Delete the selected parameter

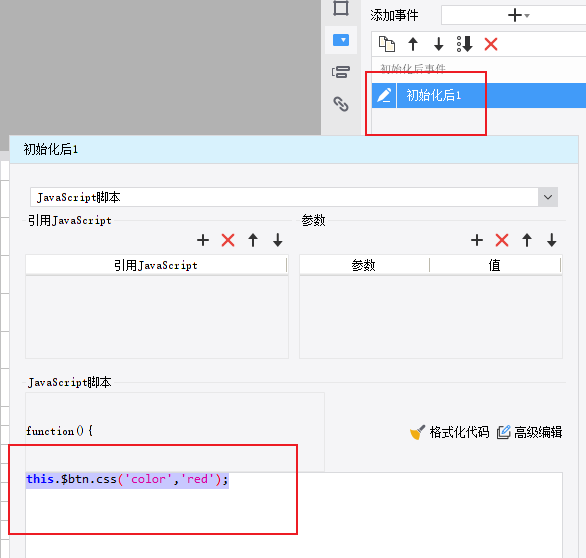point(502,240)
